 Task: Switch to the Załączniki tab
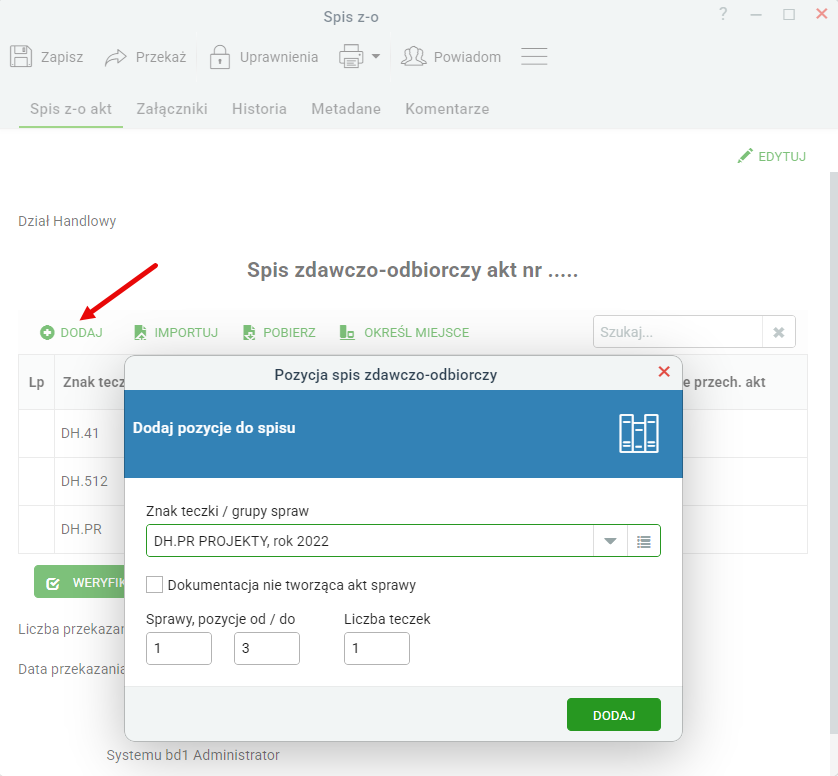[x=172, y=109]
